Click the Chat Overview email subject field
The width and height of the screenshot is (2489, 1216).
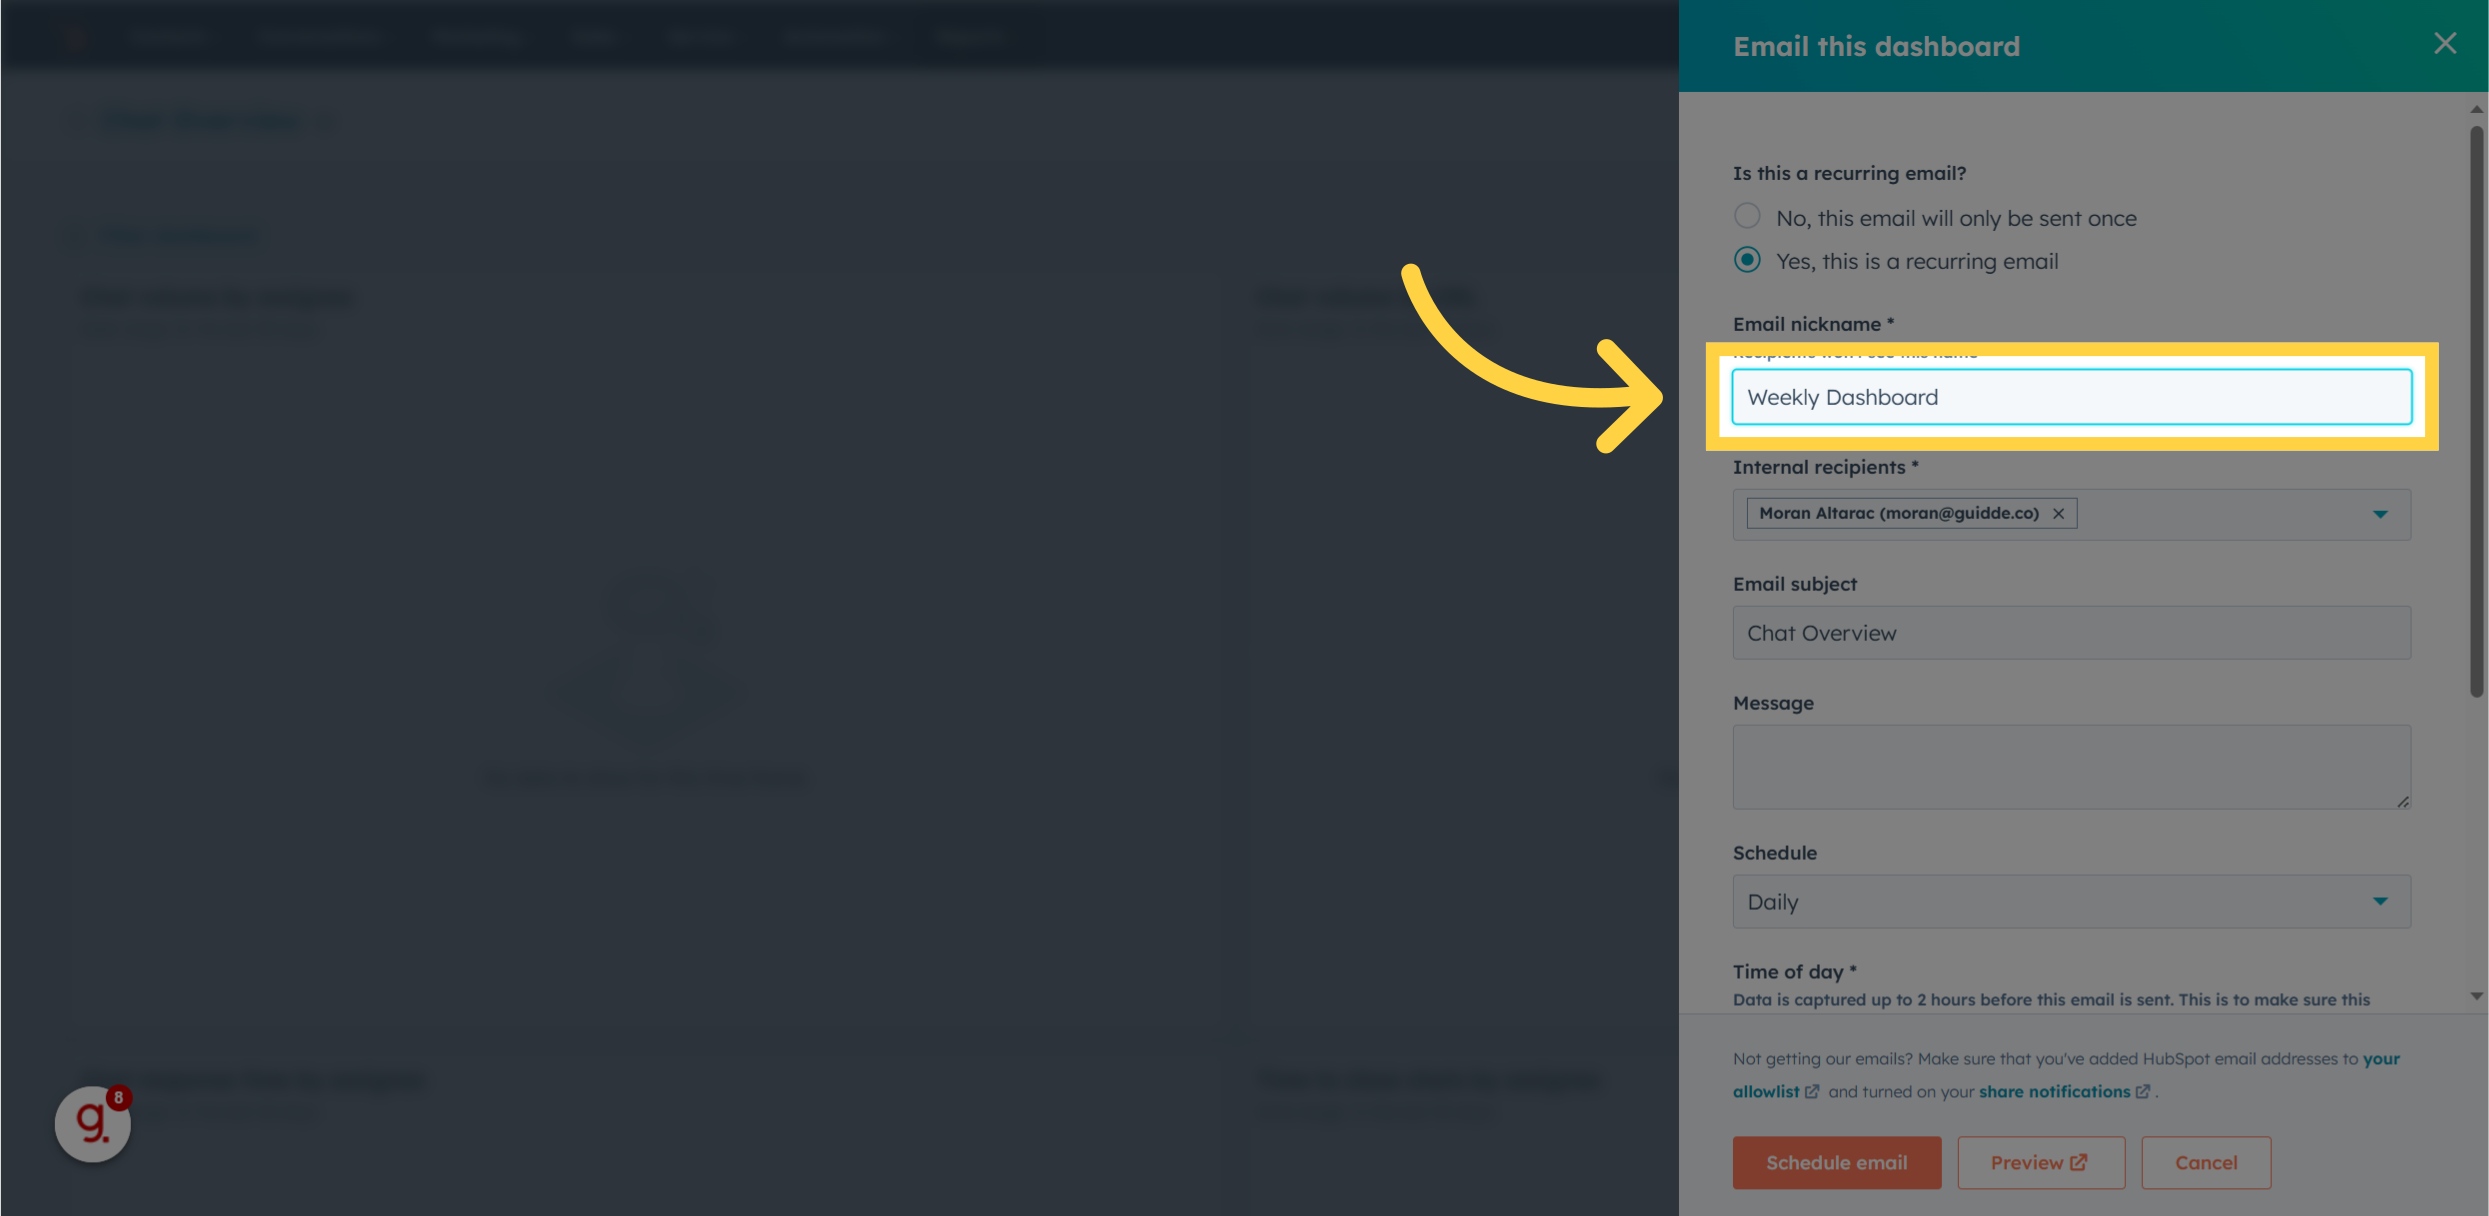[2071, 632]
